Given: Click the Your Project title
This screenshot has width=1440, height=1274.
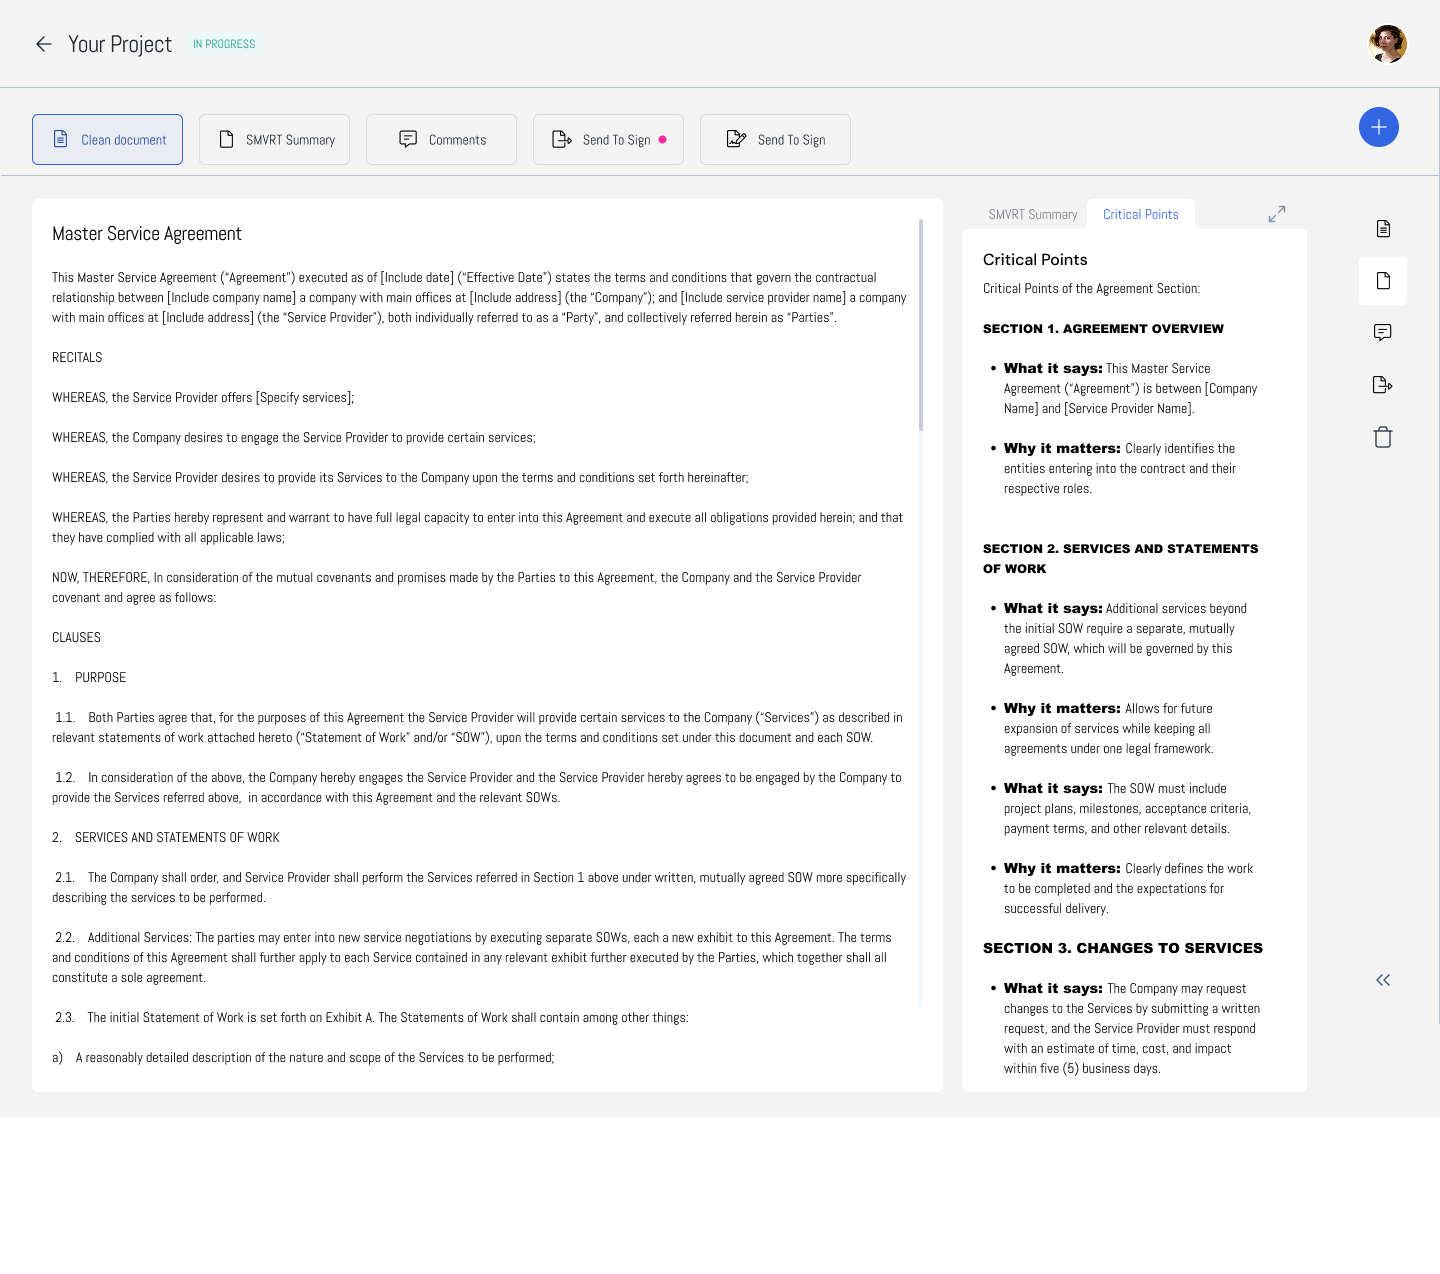Looking at the screenshot, I should pos(120,44).
